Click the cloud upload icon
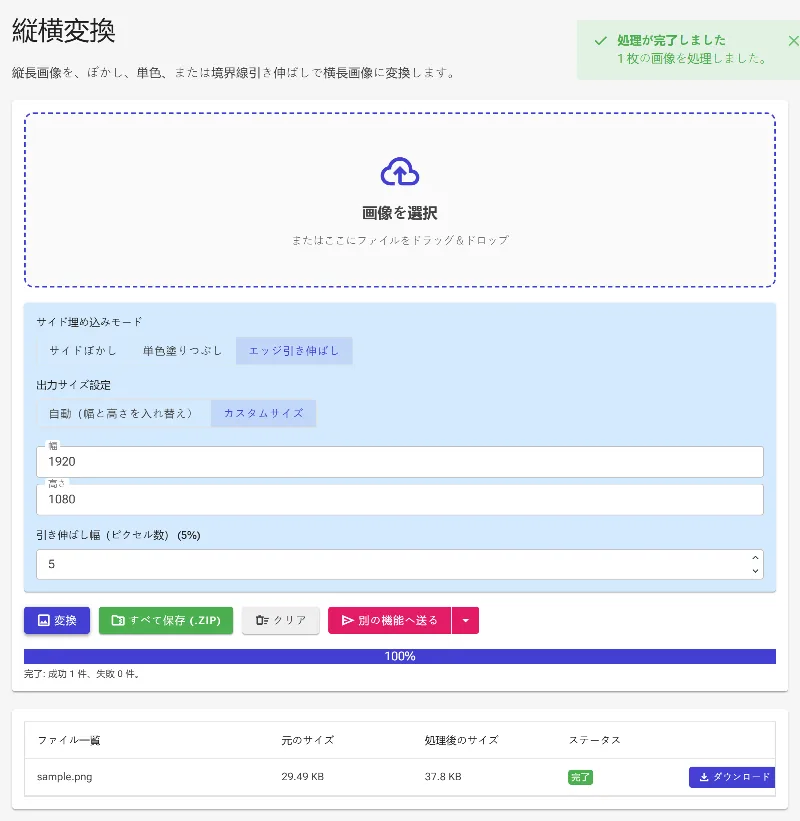Screen dimensions: 800x821 coord(399,172)
